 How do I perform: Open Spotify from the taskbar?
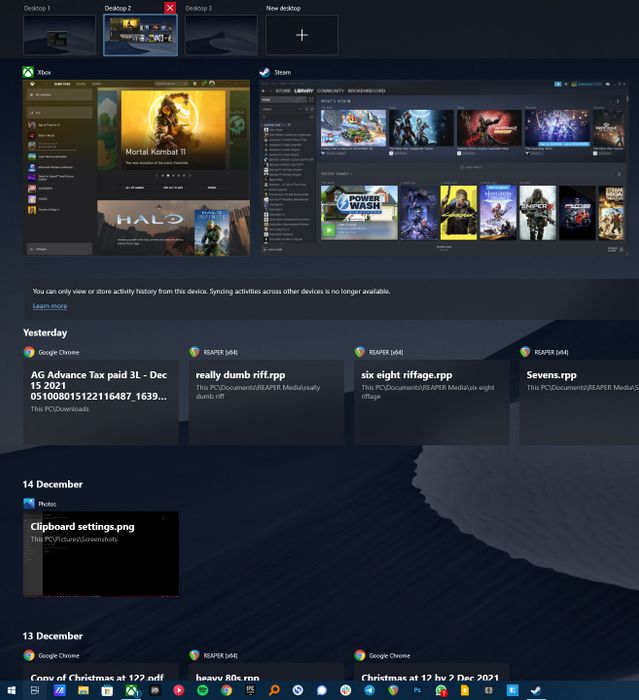pos(203,690)
